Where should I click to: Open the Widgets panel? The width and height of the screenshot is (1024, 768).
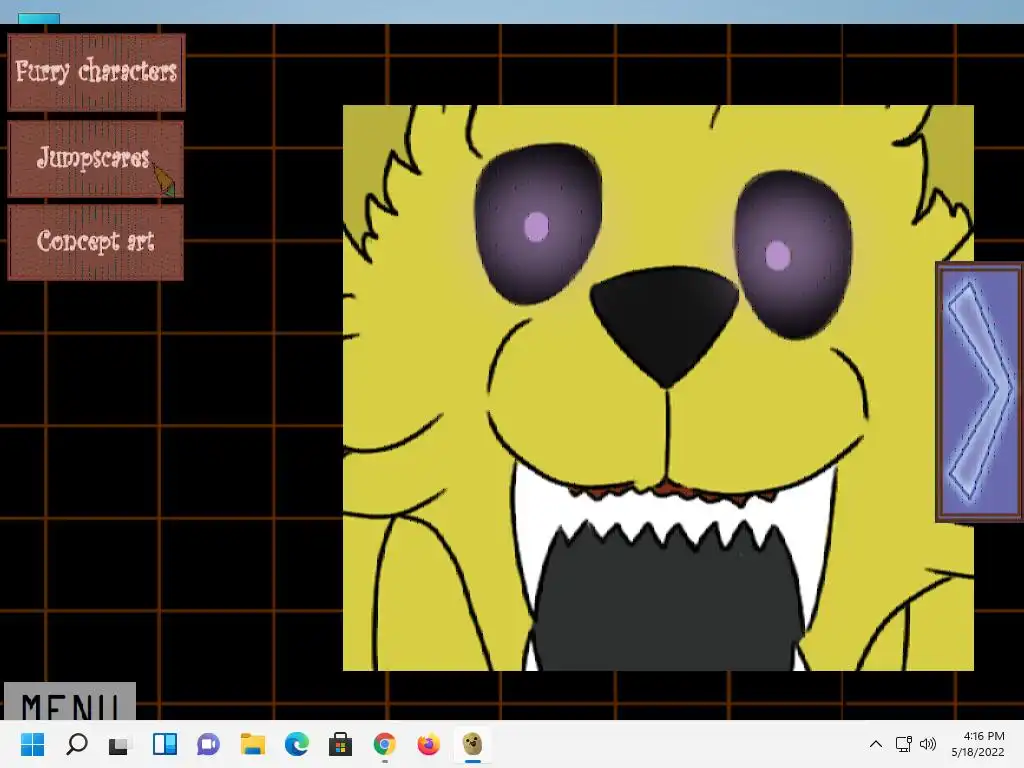[x=165, y=744]
